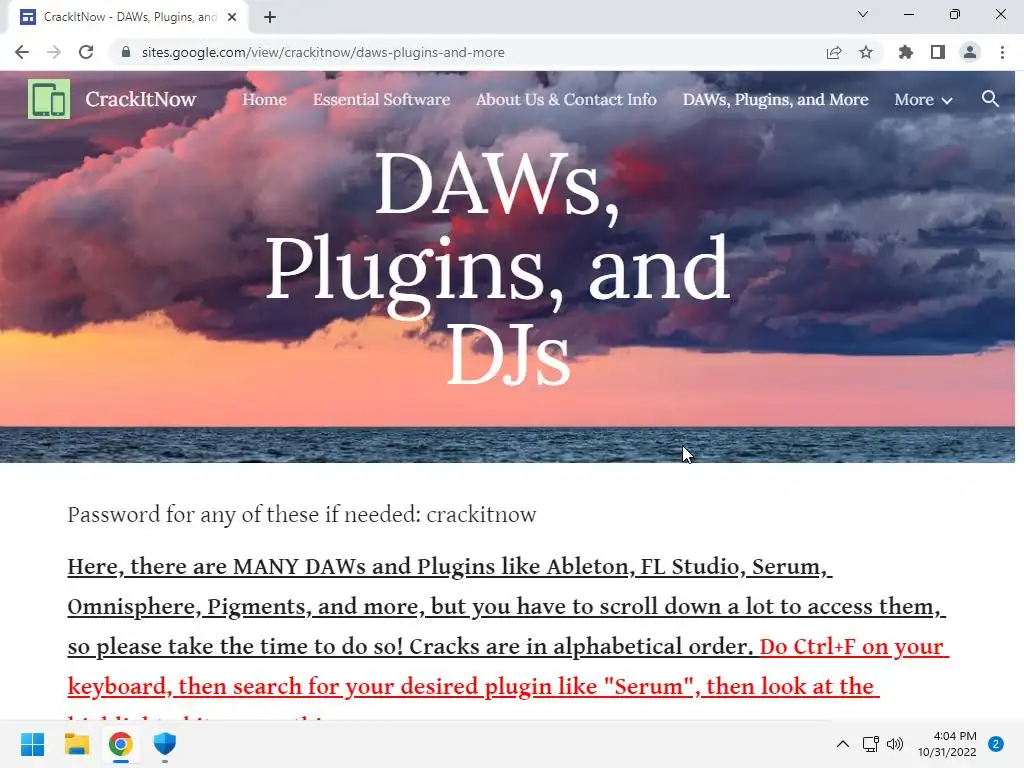Open Essential Software navigation item
The width and height of the screenshot is (1024, 768).
click(381, 99)
